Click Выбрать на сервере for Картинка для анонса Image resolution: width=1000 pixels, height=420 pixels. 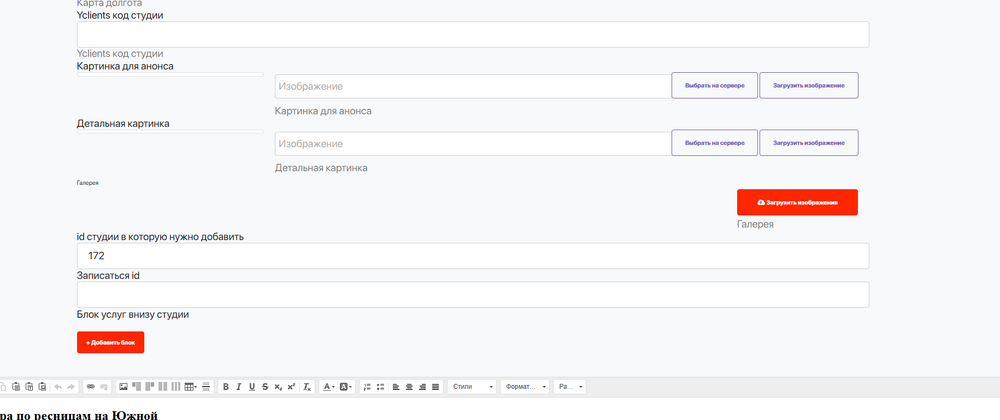click(x=714, y=86)
